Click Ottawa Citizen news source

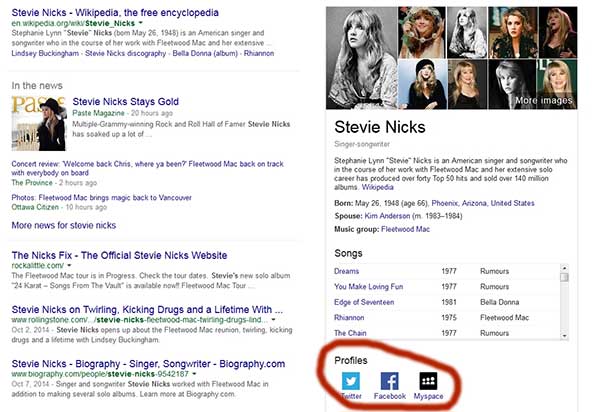tap(35, 207)
